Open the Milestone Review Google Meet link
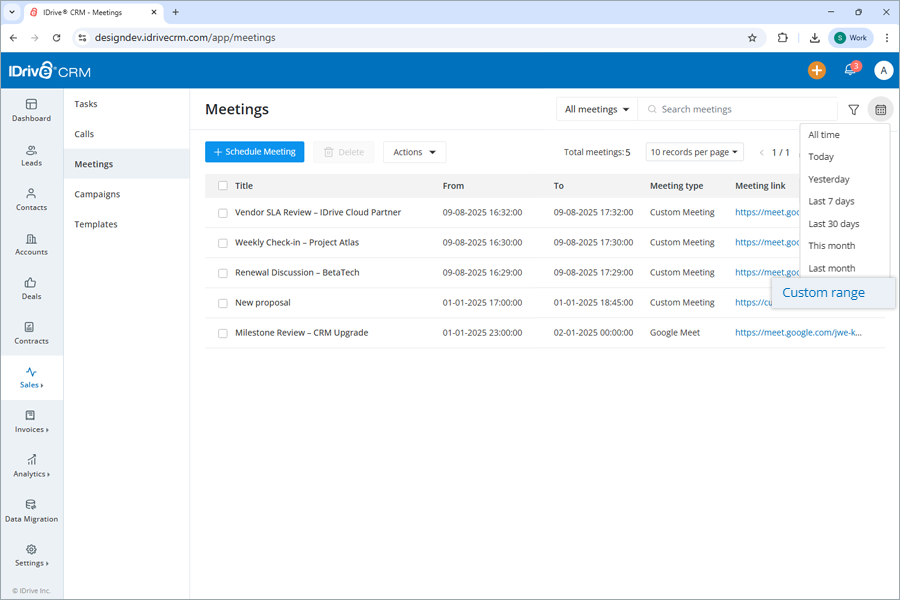Image resolution: width=900 pixels, height=600 pixels. pos(797,332)
